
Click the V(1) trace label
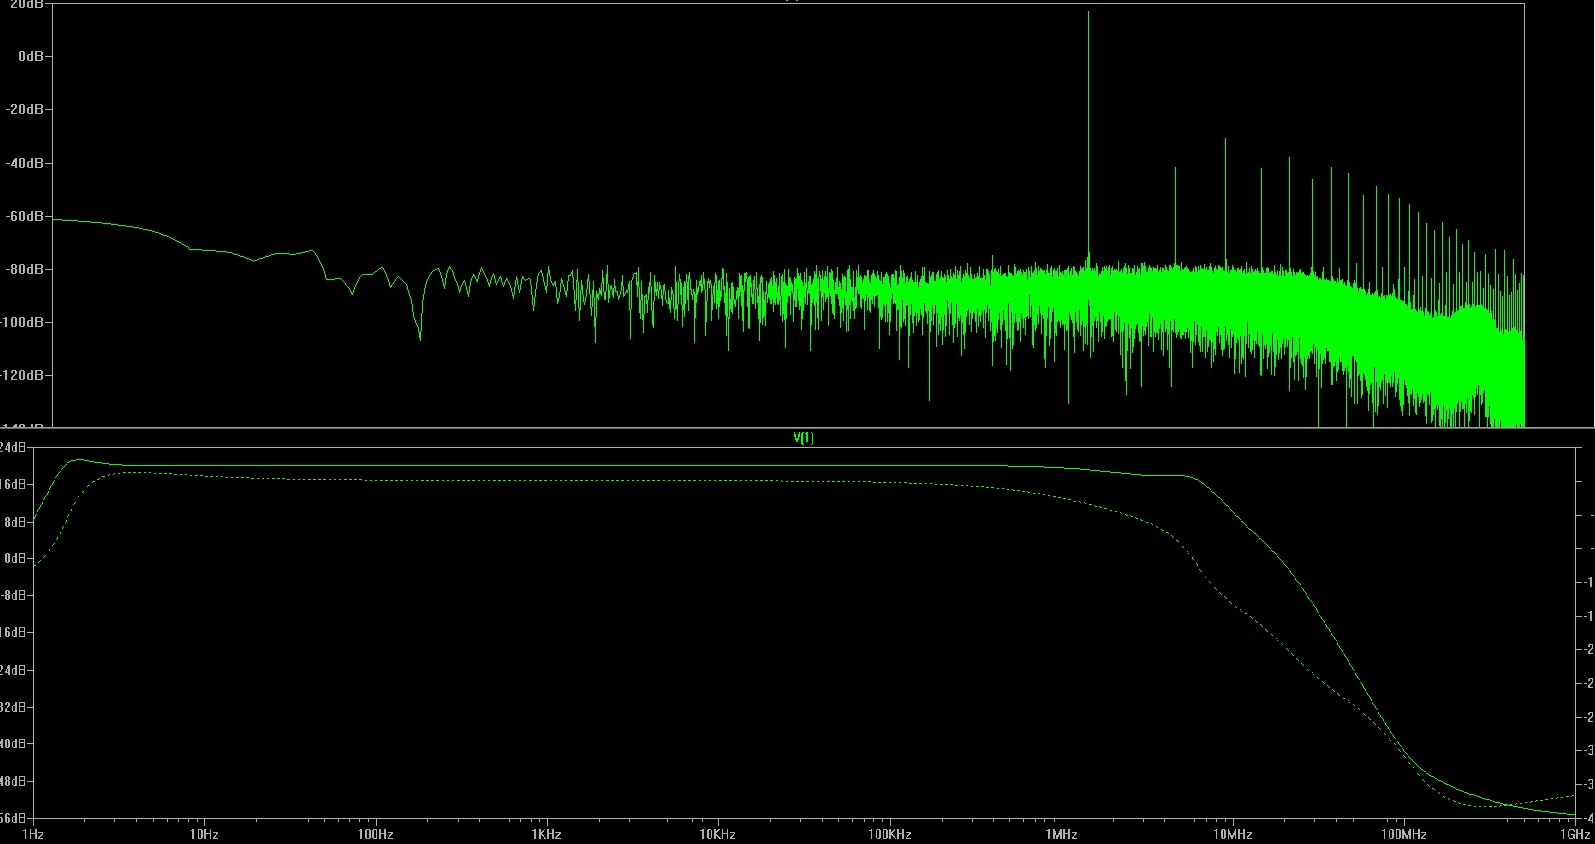tap(803, 438)
